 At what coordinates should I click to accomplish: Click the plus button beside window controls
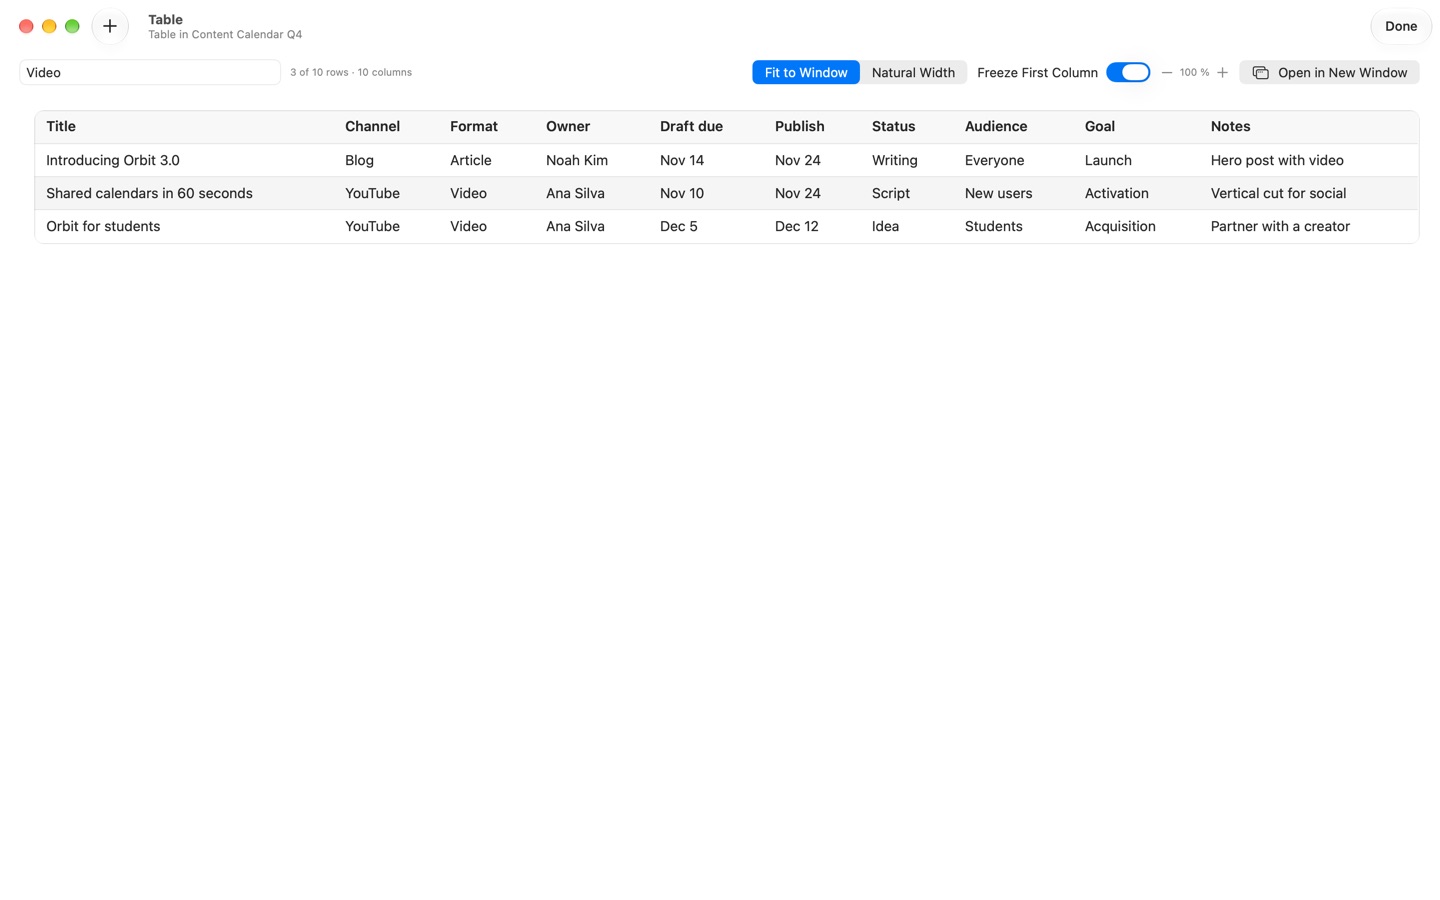tap(110, 26)
